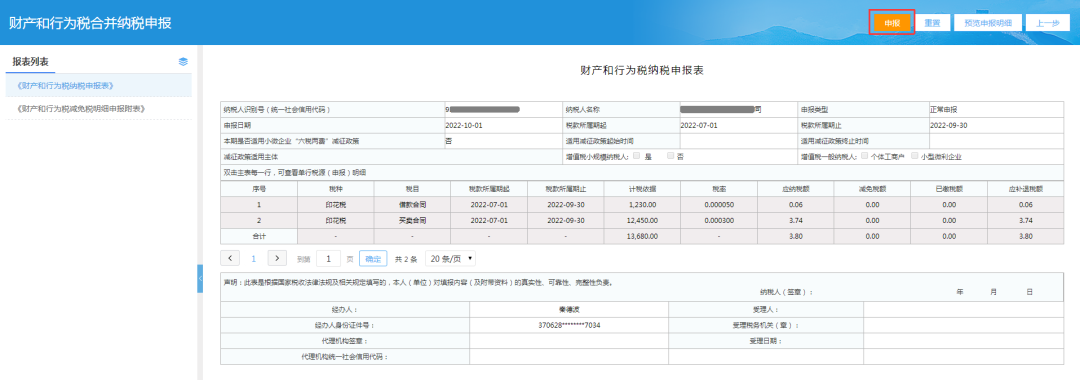Click the 税种 column header
The image size is (1080, 380).
coord(335,188)
